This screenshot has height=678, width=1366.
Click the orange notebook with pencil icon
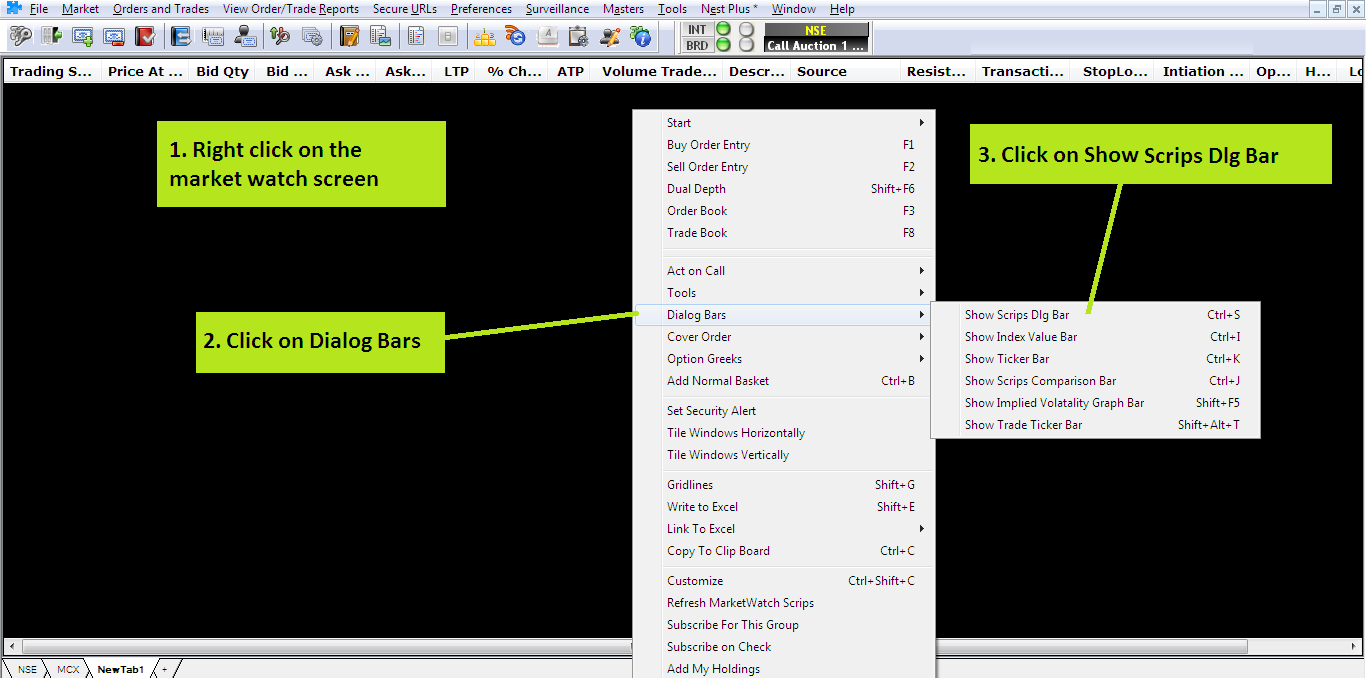[349, 37]
